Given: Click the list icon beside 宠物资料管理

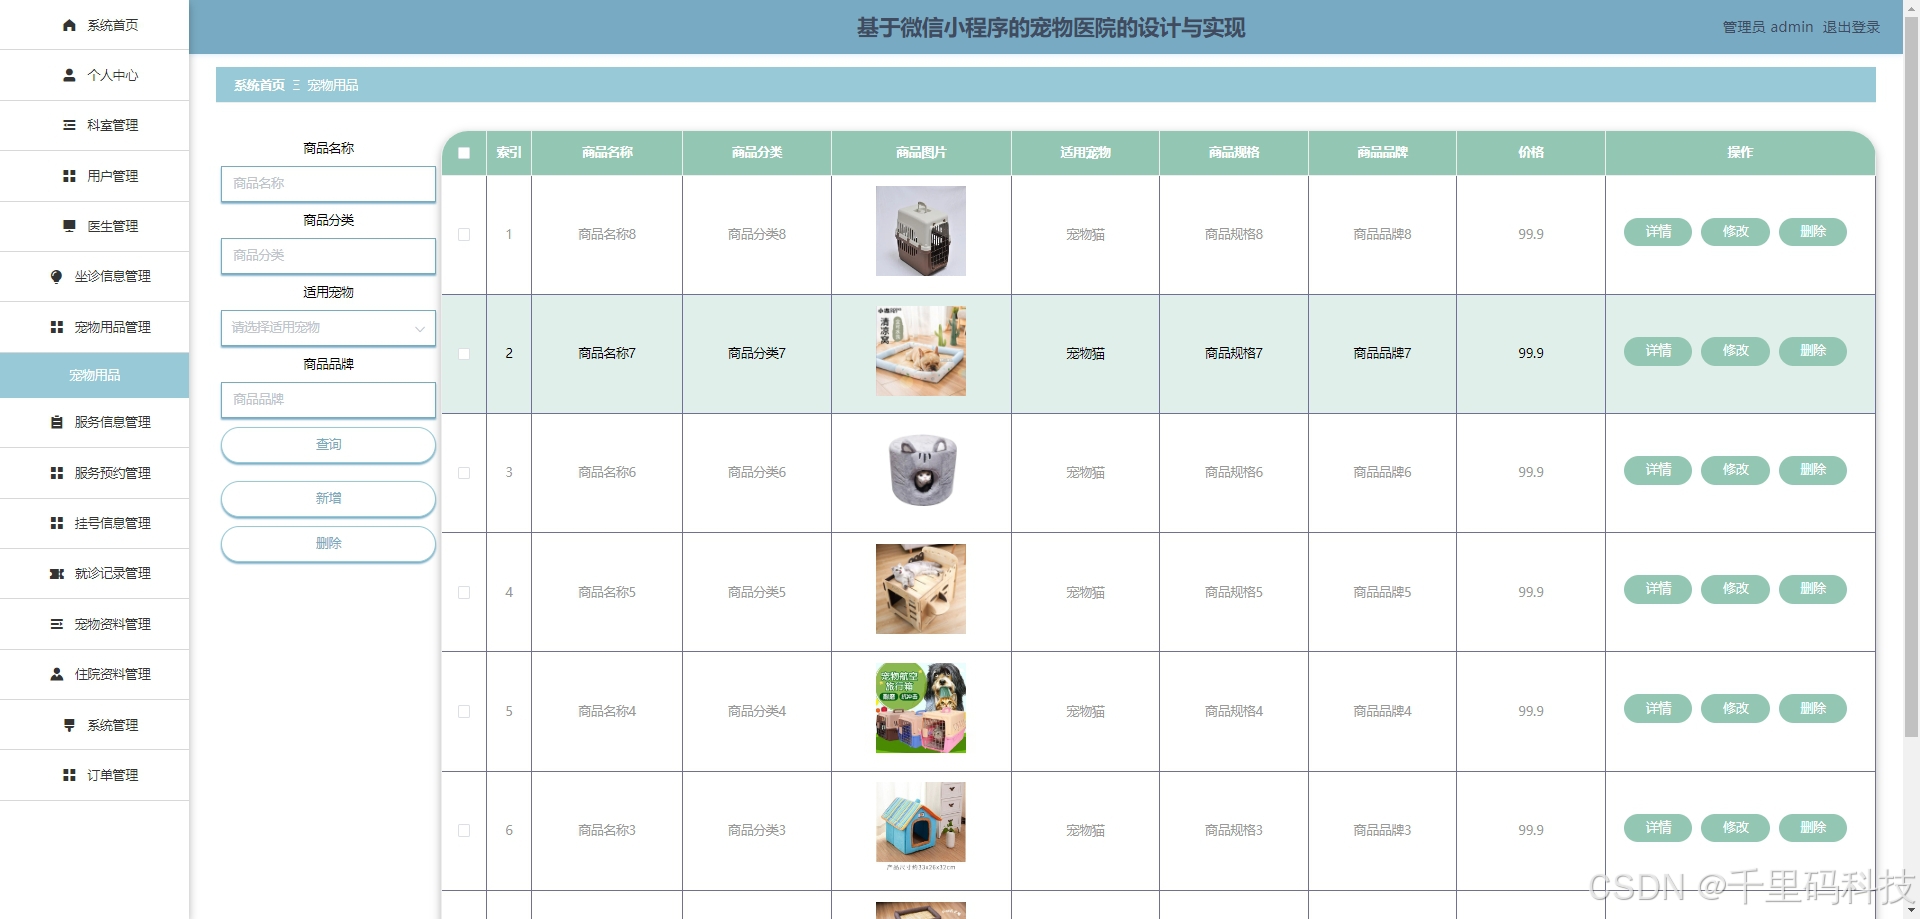Looking at the screenshot, I should pyautogui.click(x=56, y=624).
